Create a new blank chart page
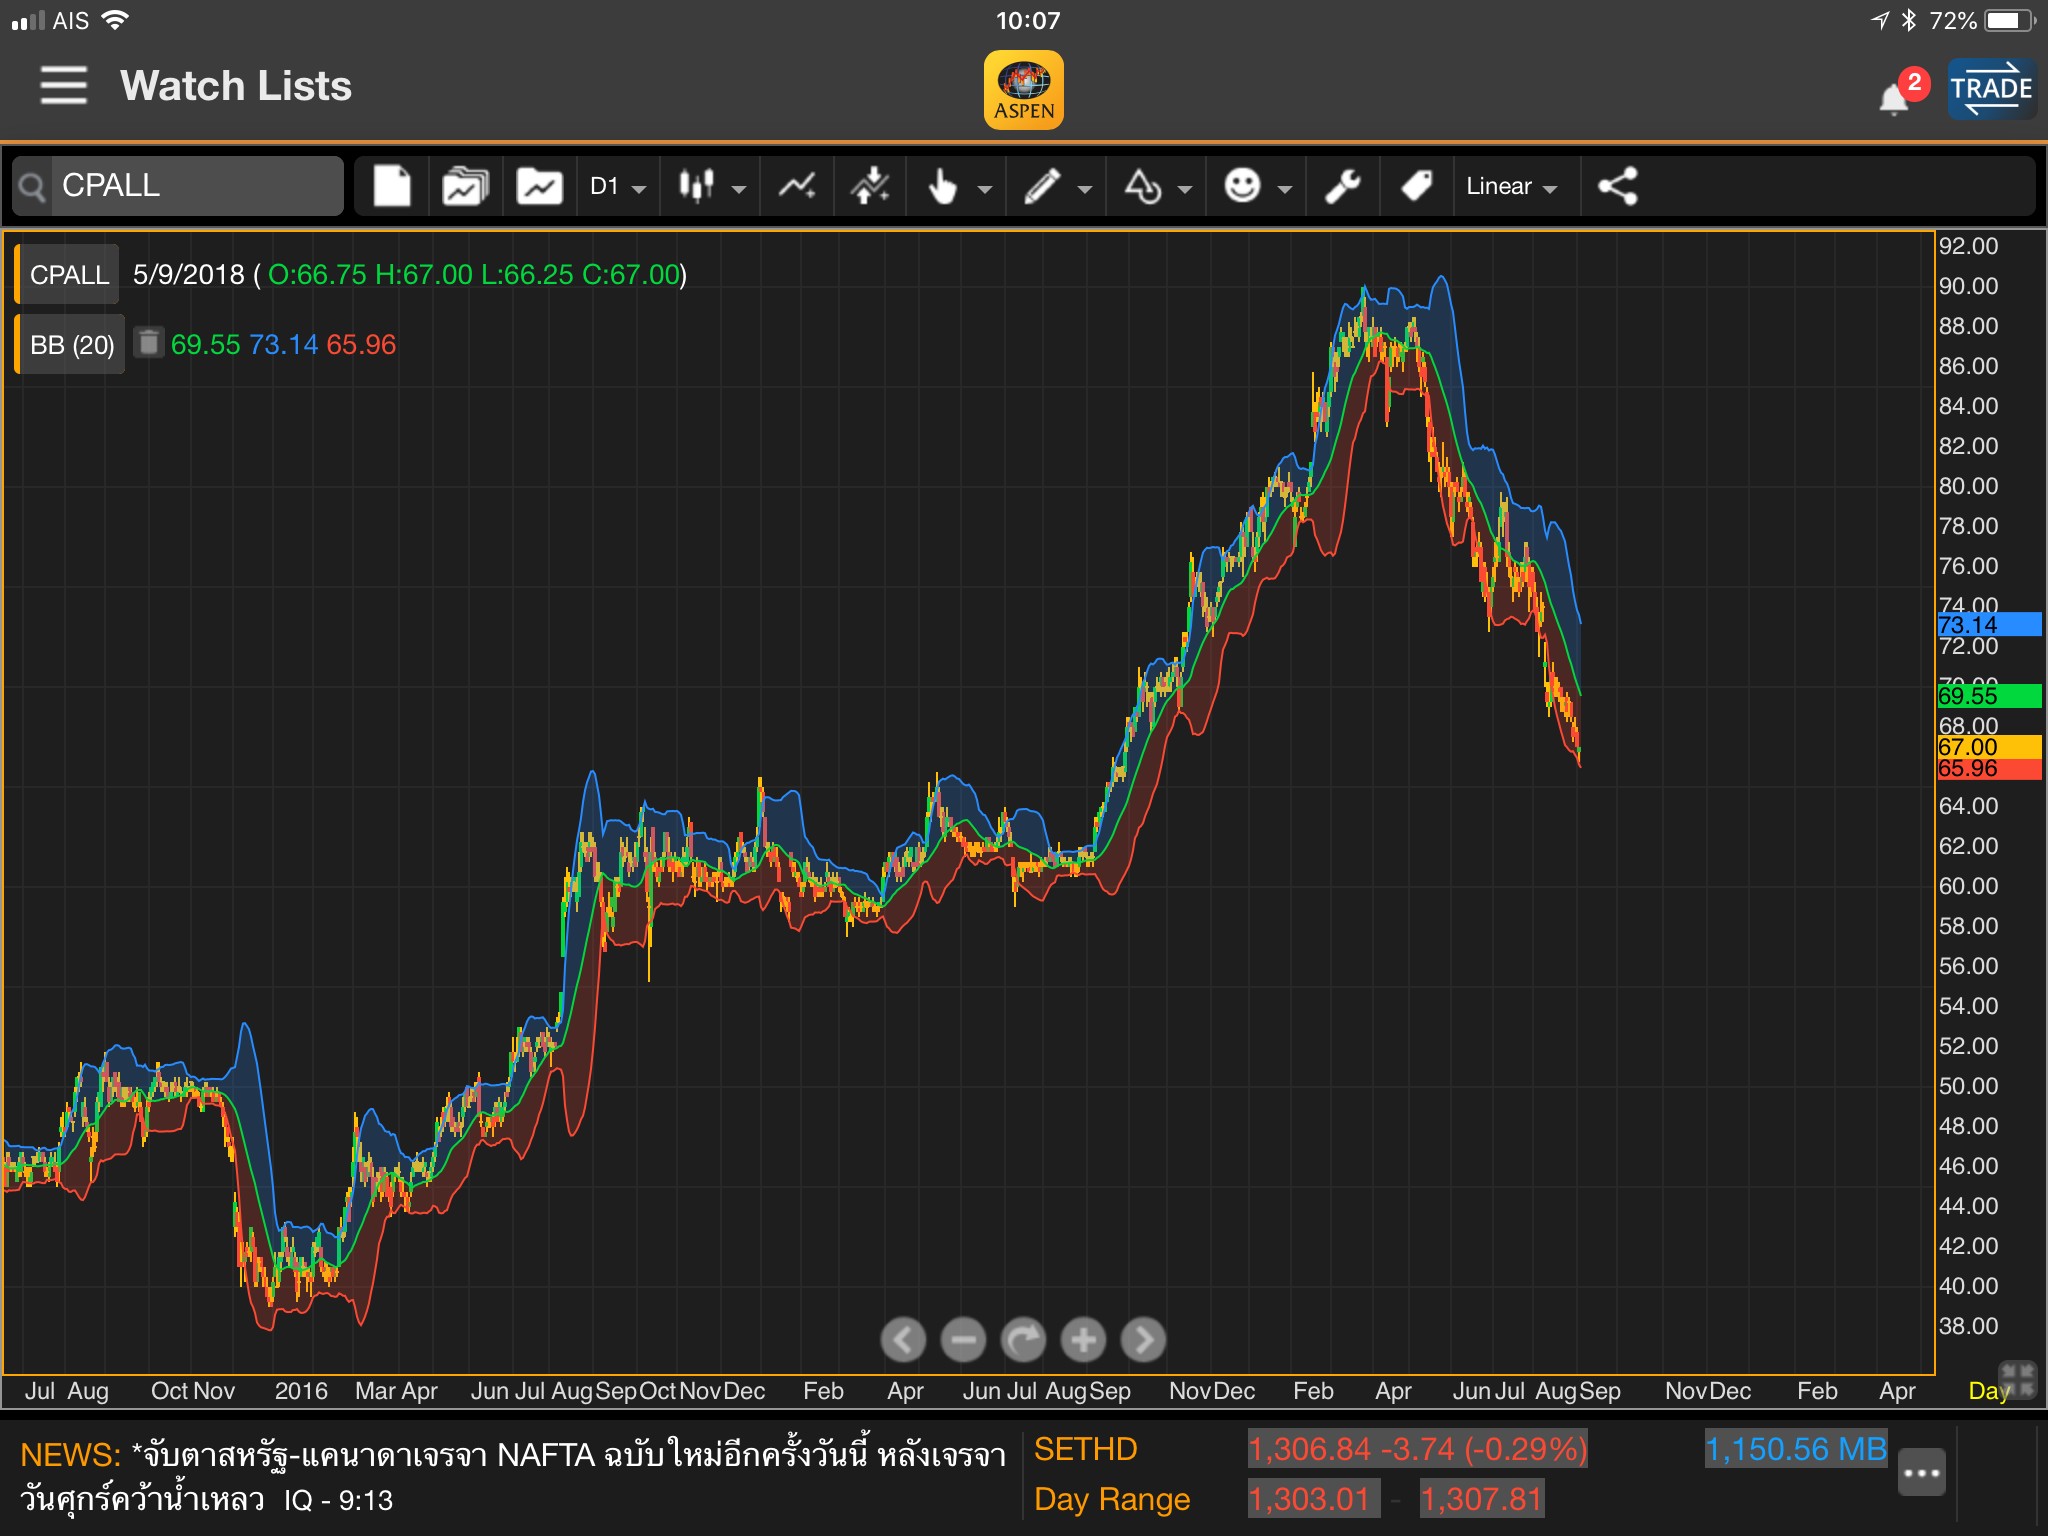The height and width of the screenshot is (1536, 2048). (392, 186)
